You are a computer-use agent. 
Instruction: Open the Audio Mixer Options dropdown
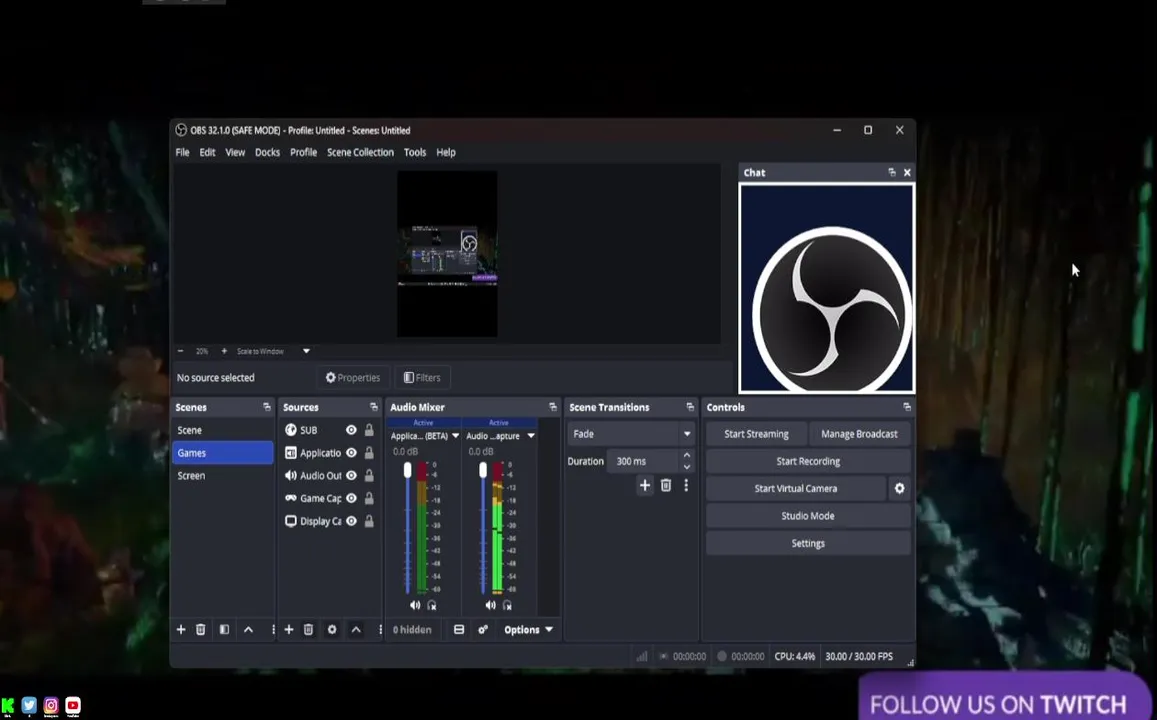click(528, 629)
